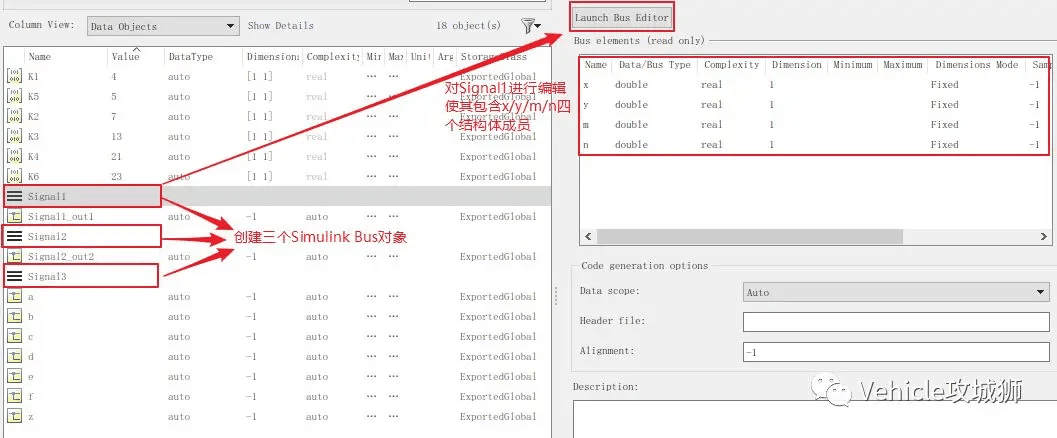The image size is (1057, 438).
Task: Click the Description text area
Action: coord(814,418)
